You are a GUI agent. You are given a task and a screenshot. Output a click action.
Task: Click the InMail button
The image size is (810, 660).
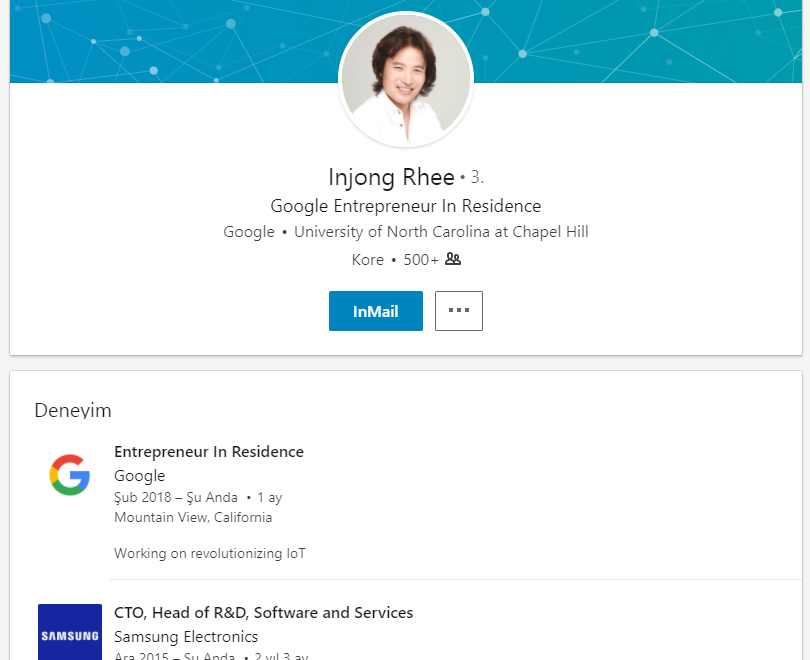[x=375, y=311]
